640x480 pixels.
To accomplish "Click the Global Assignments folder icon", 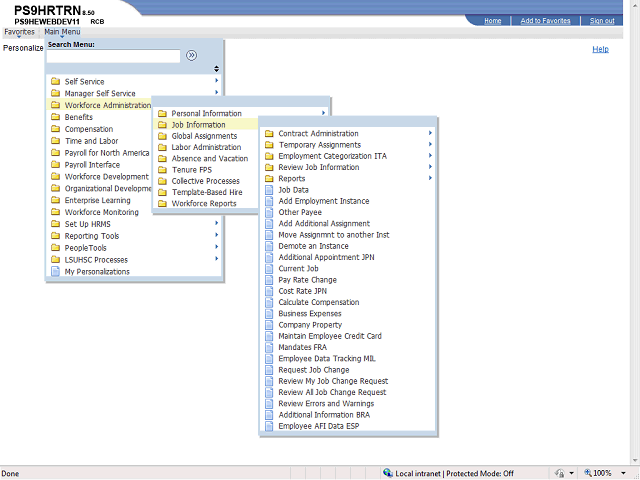I will click(162, 136).
